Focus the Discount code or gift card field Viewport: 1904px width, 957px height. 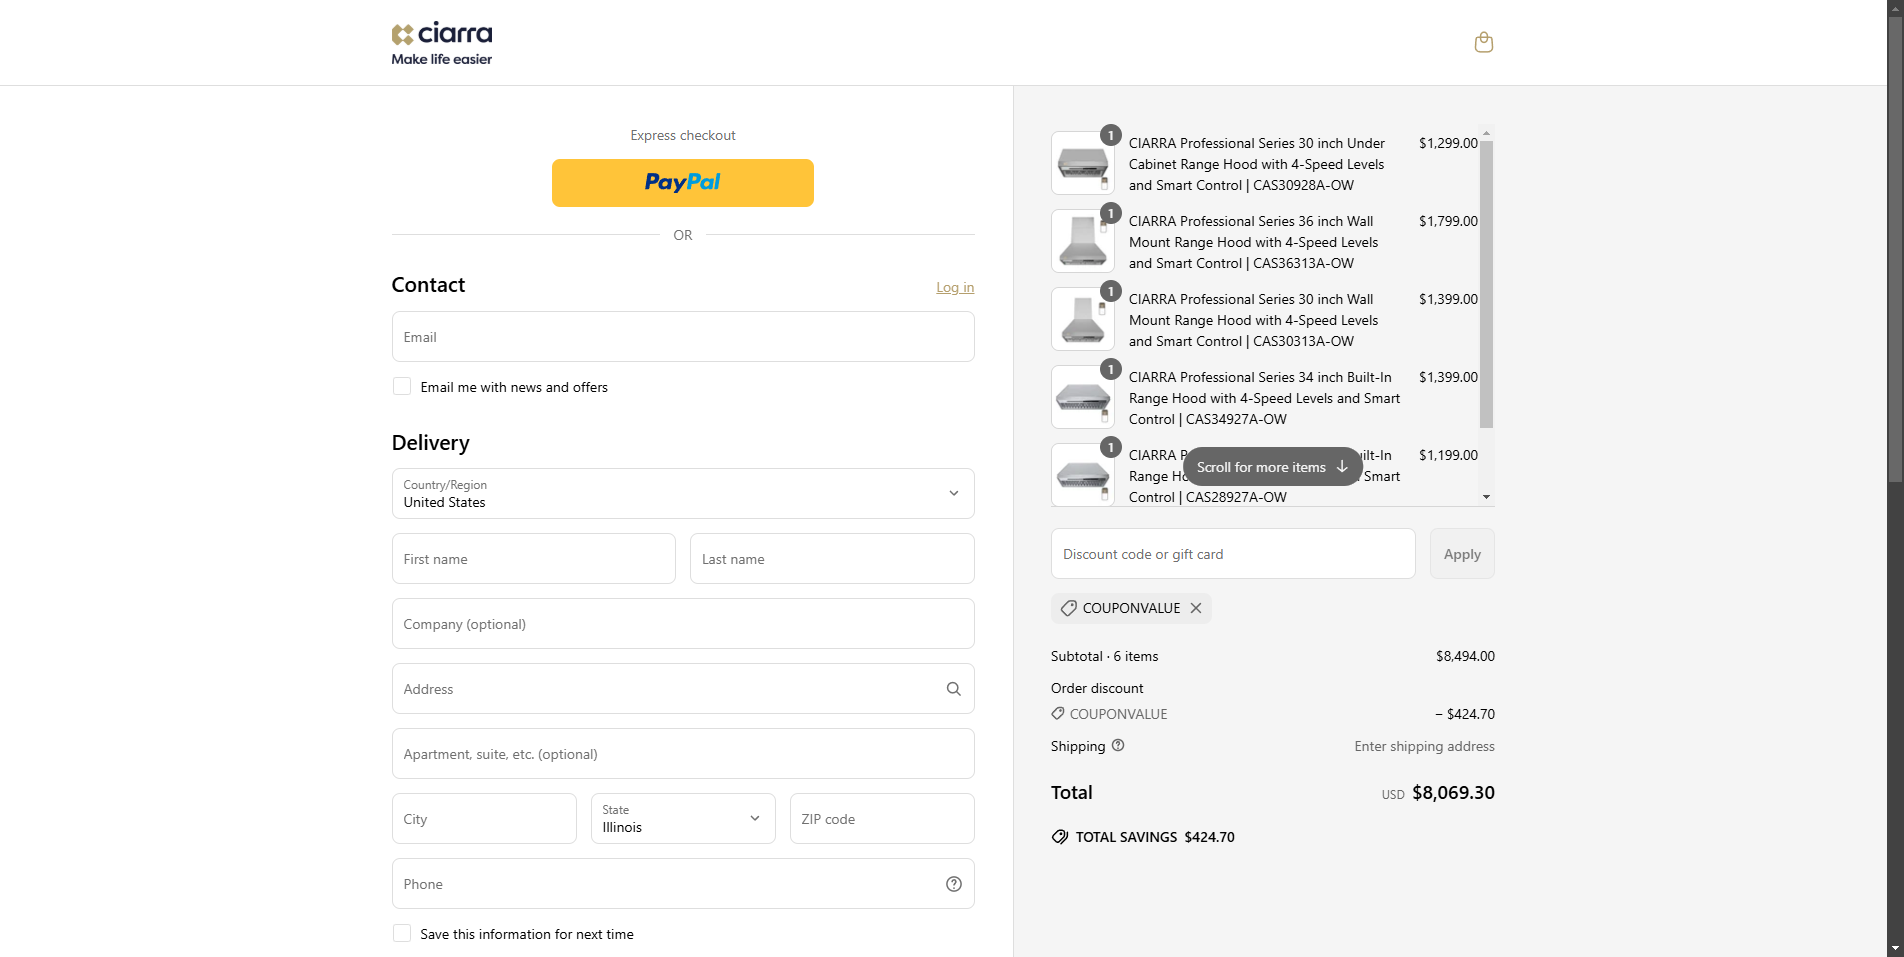tap(1233, 553)
